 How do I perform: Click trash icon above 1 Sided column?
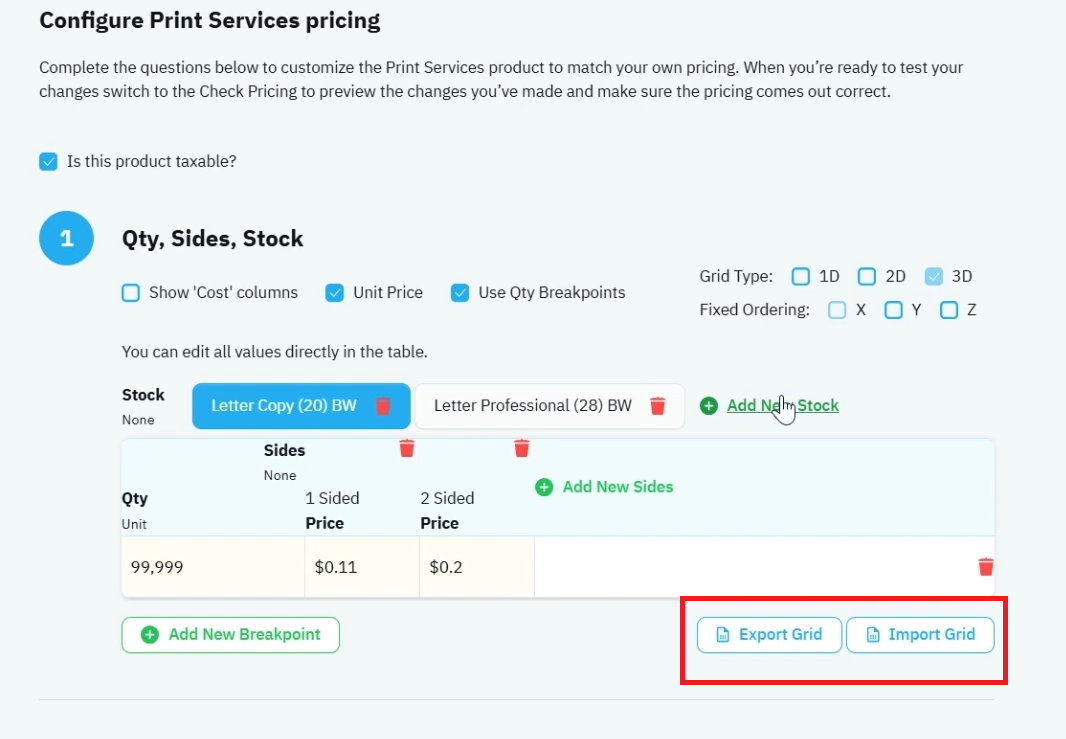pos(407,449)
